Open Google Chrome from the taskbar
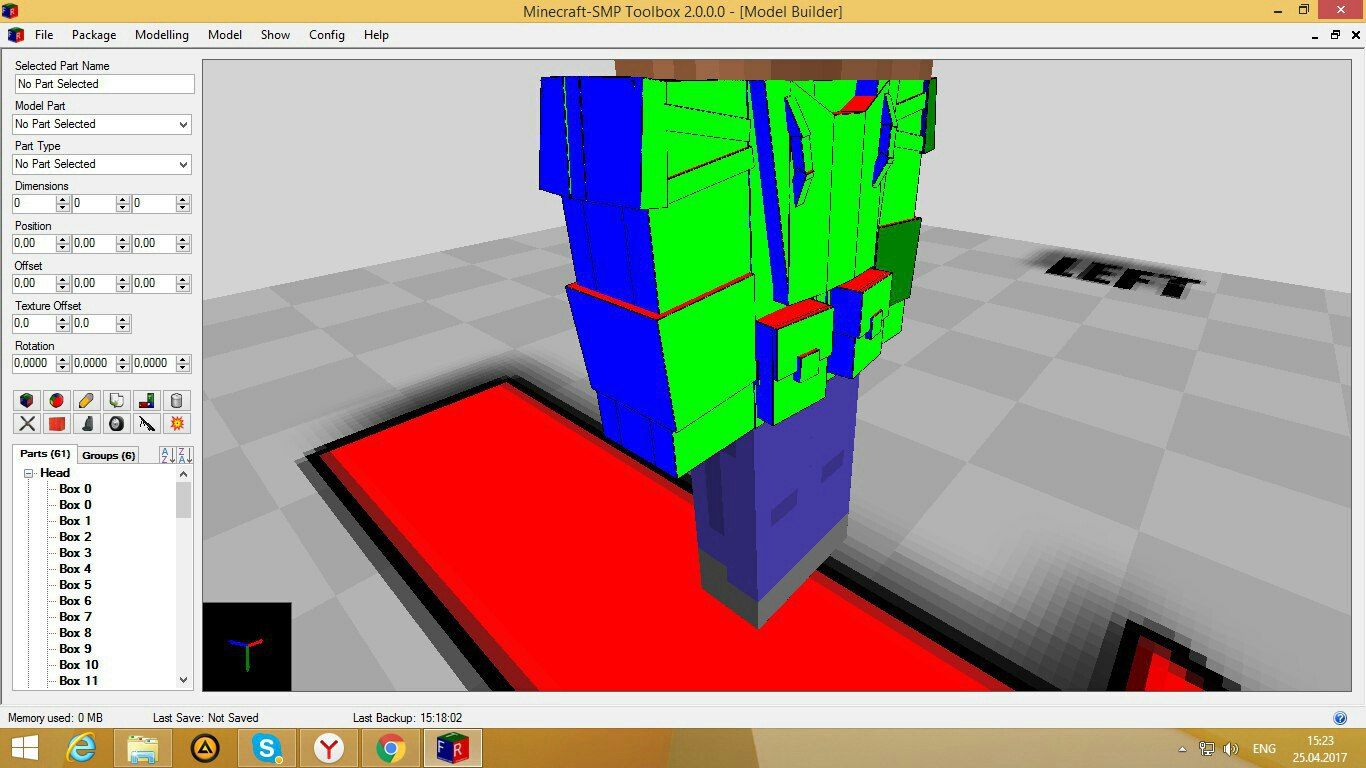The height and width of the screenshot is (768, 1366). pyautogui.click(x=390, y=748)
